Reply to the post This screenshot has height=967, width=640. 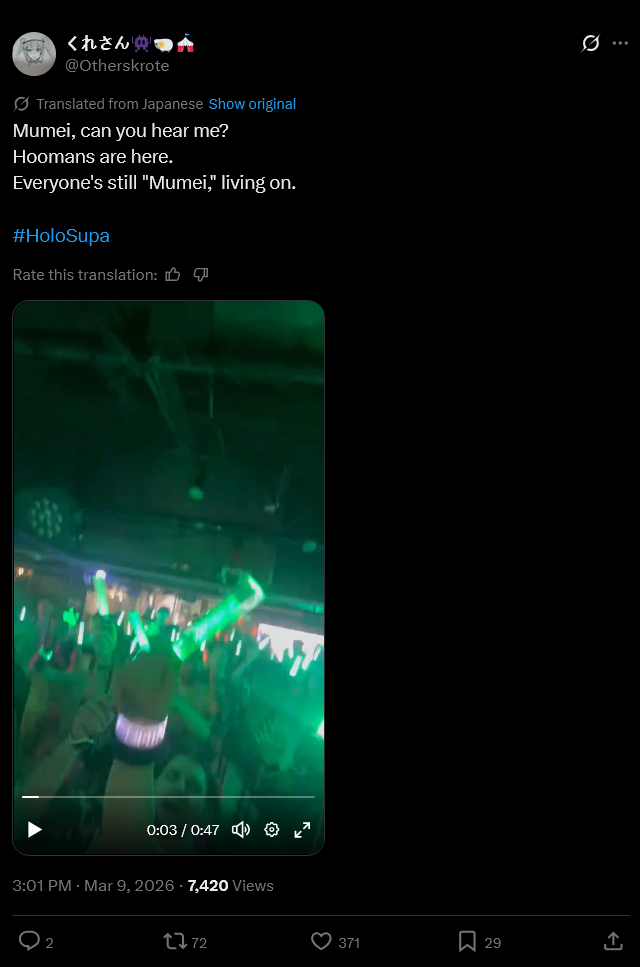tap(29, 941)
